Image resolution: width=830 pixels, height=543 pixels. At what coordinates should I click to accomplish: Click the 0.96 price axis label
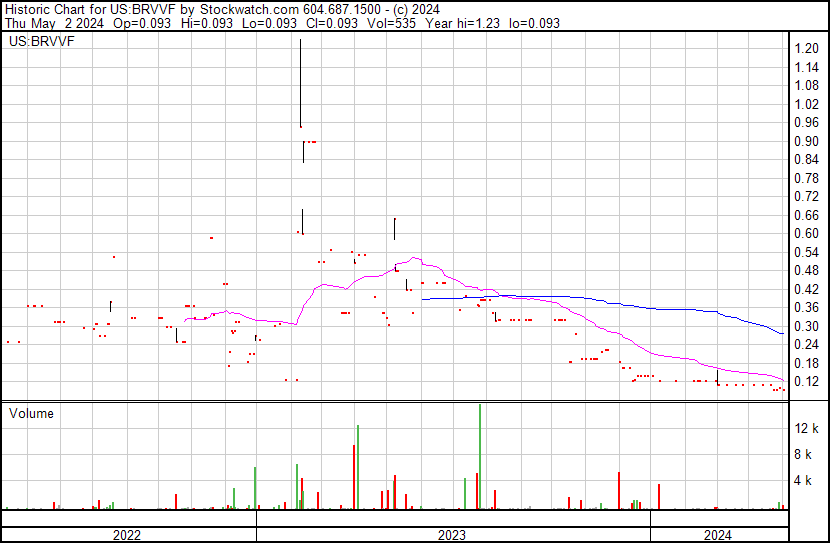pyautogui.click(x=806, y=122)
